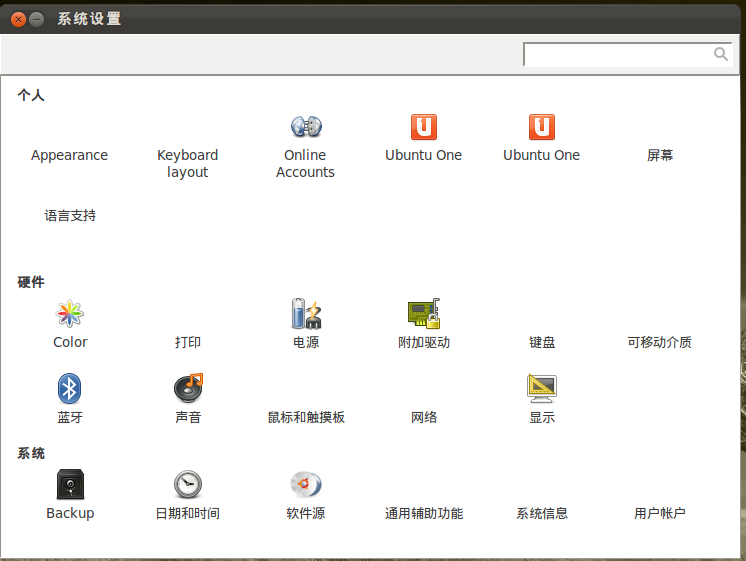This screenshot has width=746, height=561.
Task: Open the 用户帐户 settings entry
Action: tap(659, 513)
